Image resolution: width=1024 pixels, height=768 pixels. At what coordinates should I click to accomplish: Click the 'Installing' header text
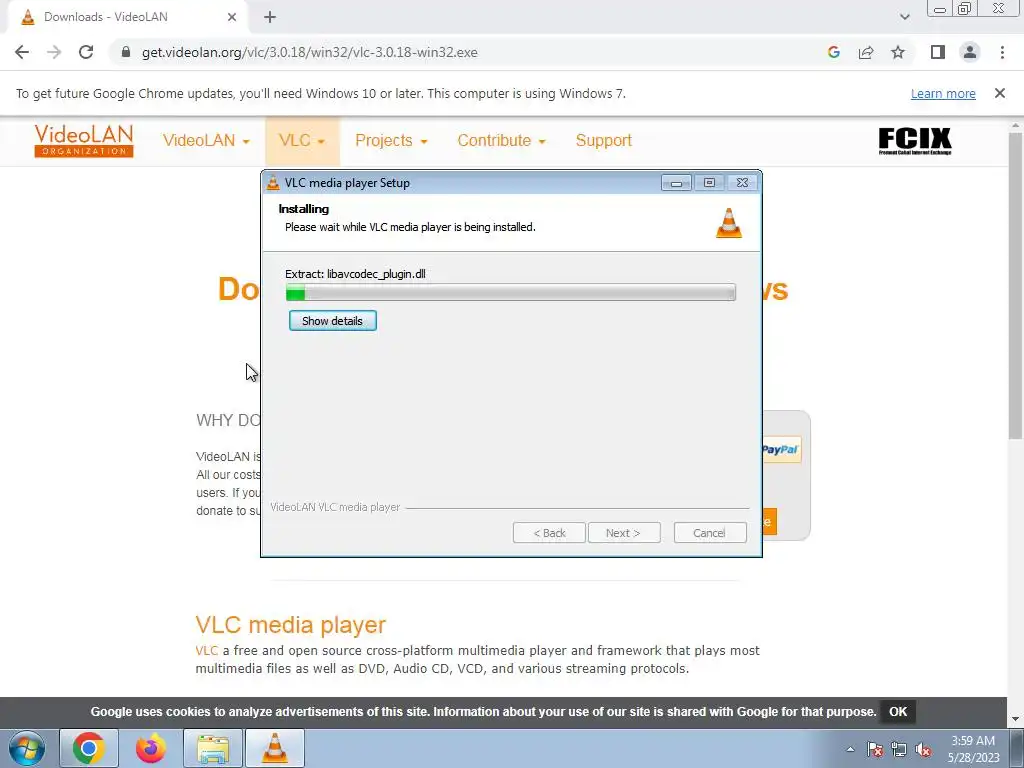[x=304, y=209]
